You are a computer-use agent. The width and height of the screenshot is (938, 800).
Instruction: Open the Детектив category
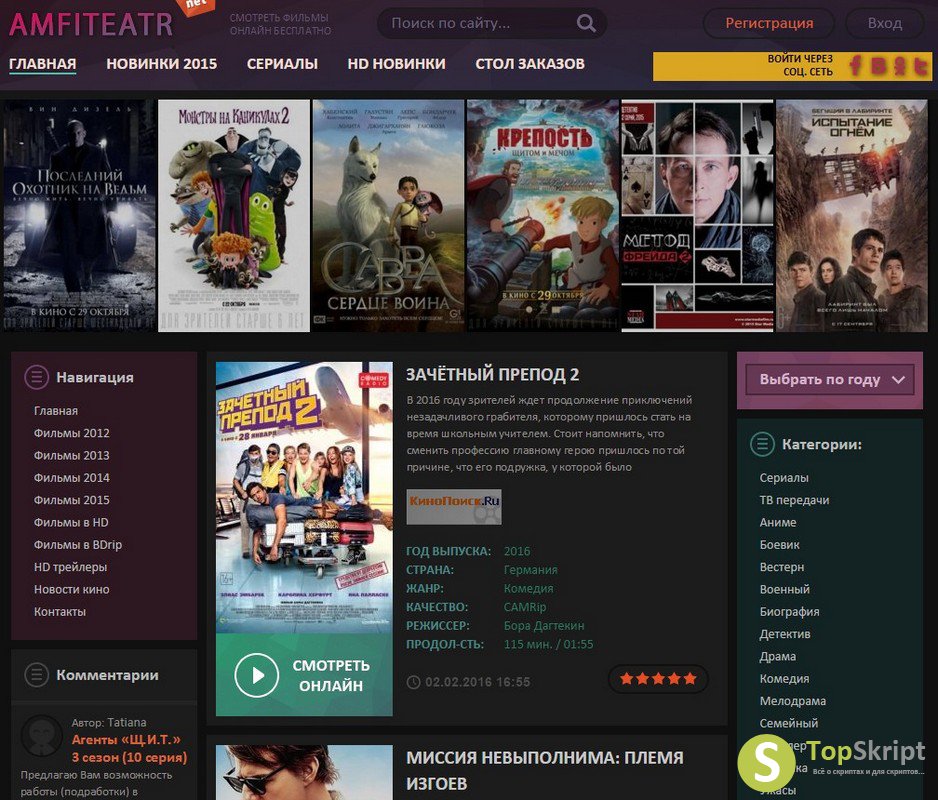(x=785, y=634)
